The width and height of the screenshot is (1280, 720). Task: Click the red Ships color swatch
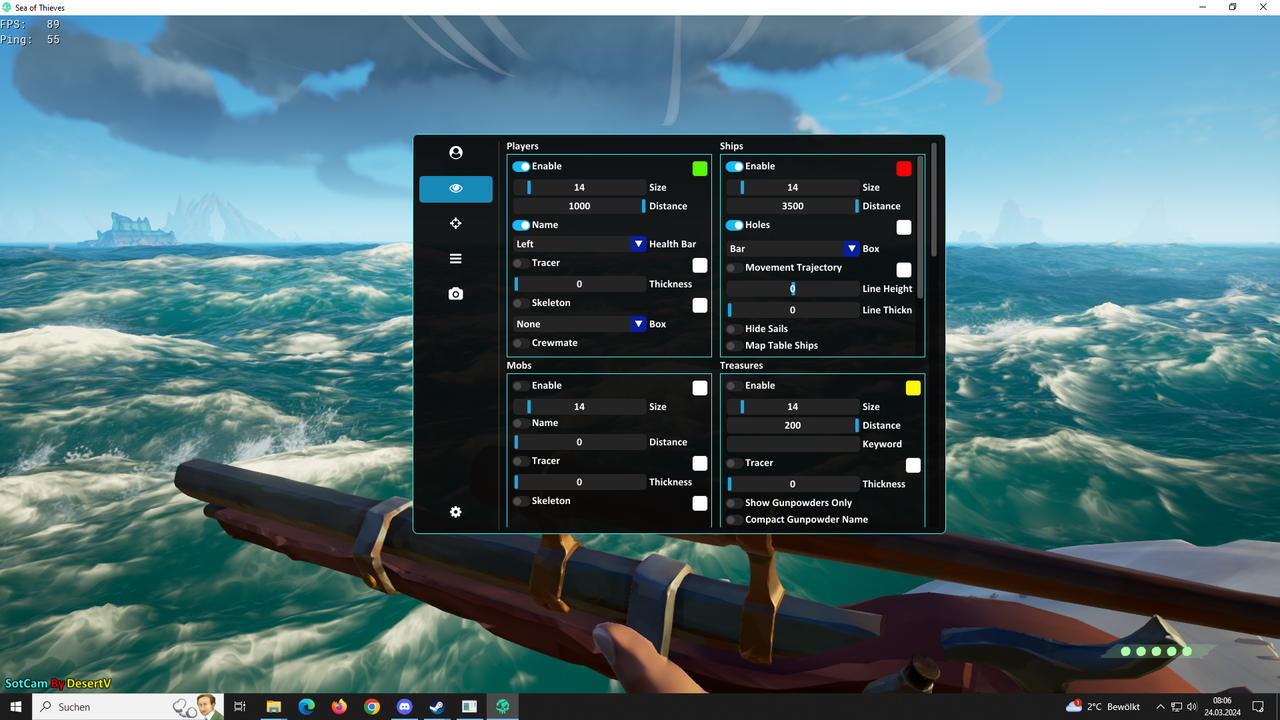(904, 169)
